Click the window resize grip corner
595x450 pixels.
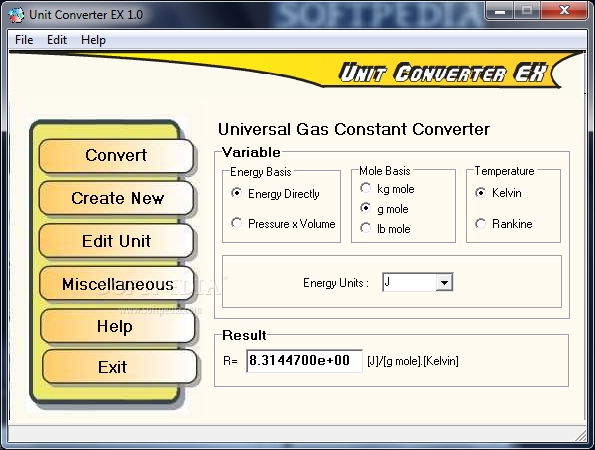point(581,435)
